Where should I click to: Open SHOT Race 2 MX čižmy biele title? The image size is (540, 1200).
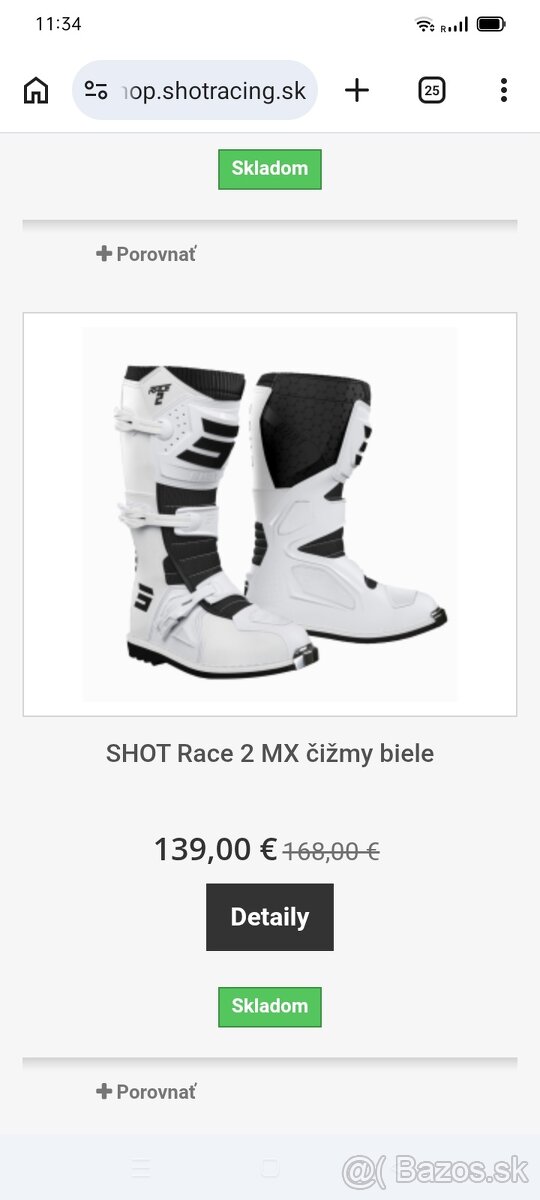270,753
